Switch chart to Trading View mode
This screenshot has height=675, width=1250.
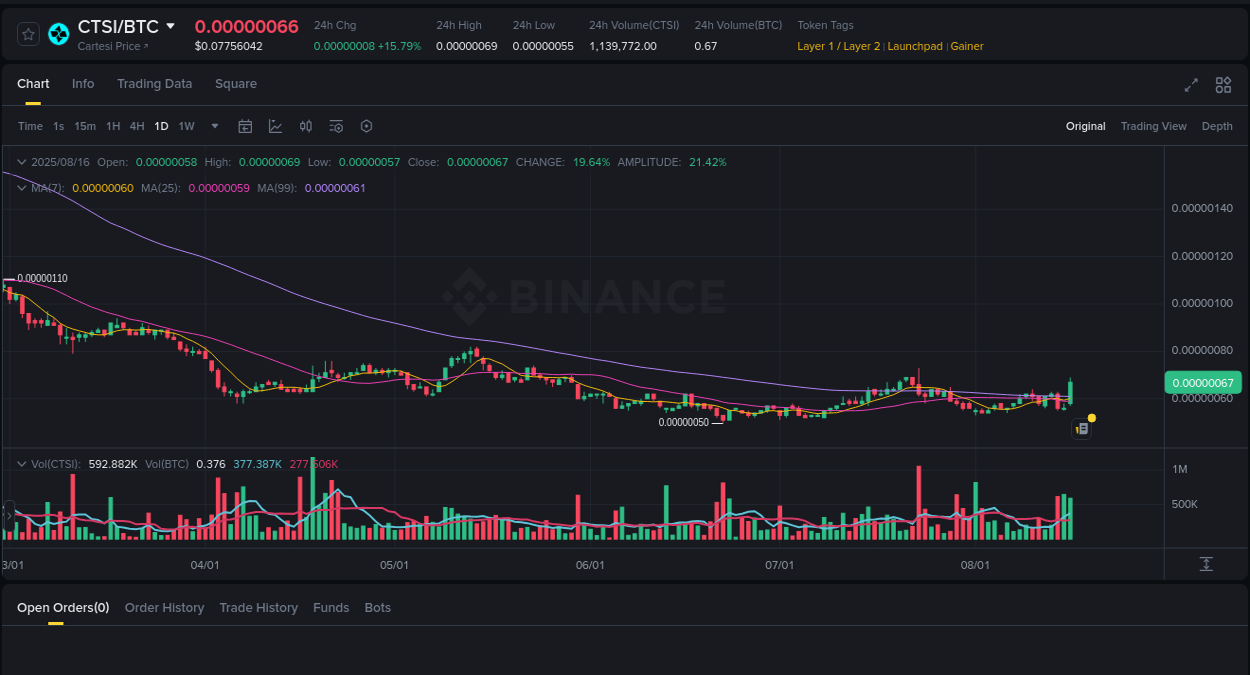click(x=1153, y=126)
